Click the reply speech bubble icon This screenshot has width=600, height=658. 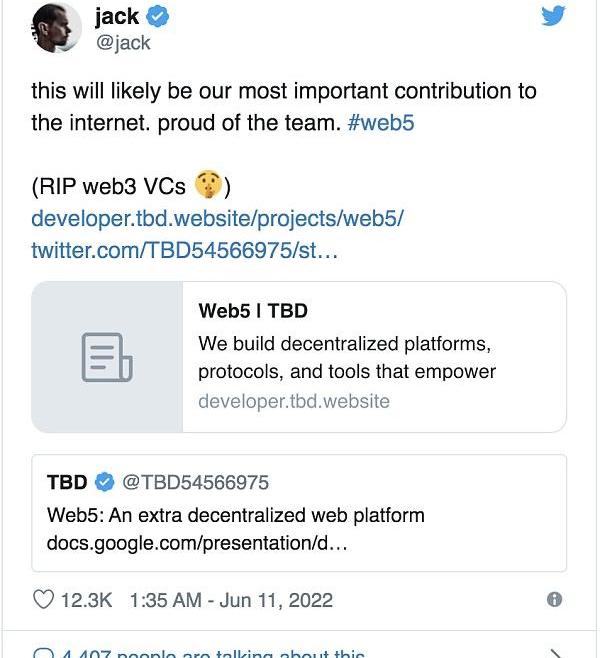[43, 654]
